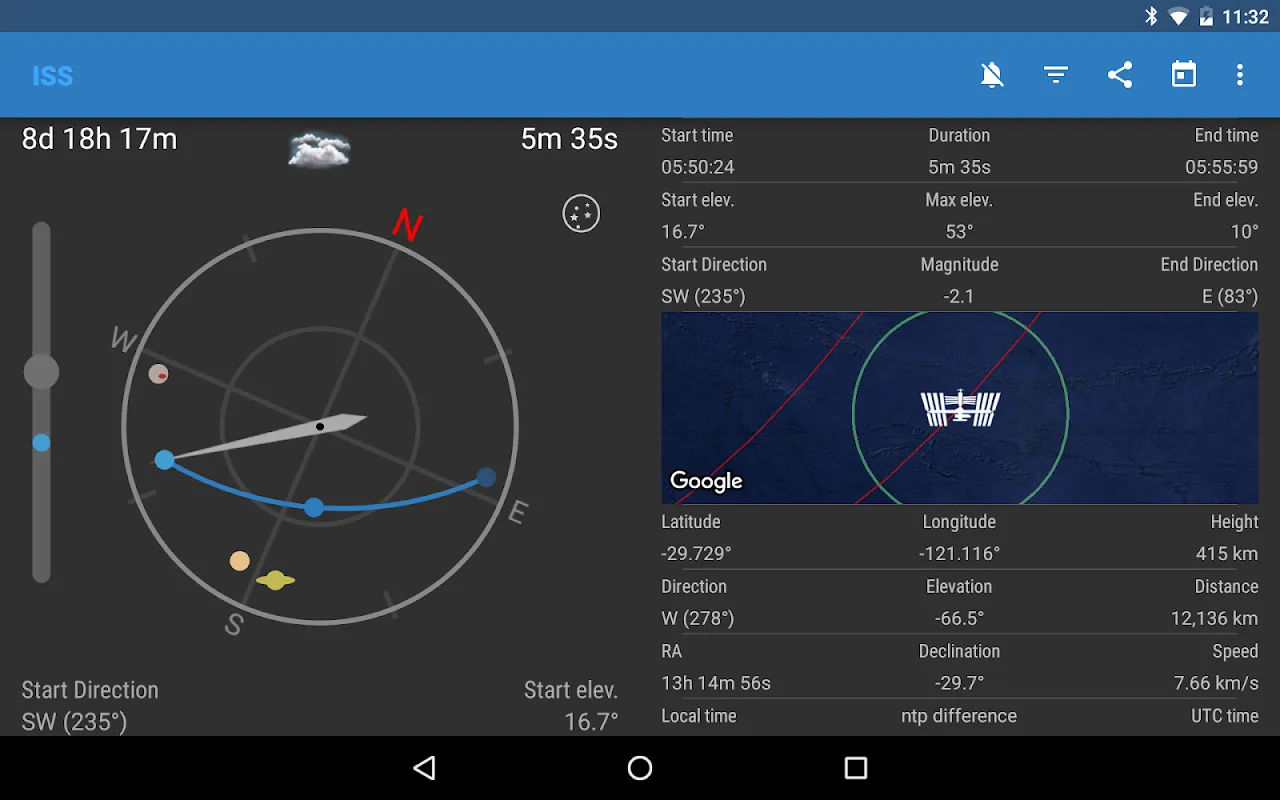Tap the peach-colored planet dot near south
Viewport: 1280px width, 800px height.
239,561
